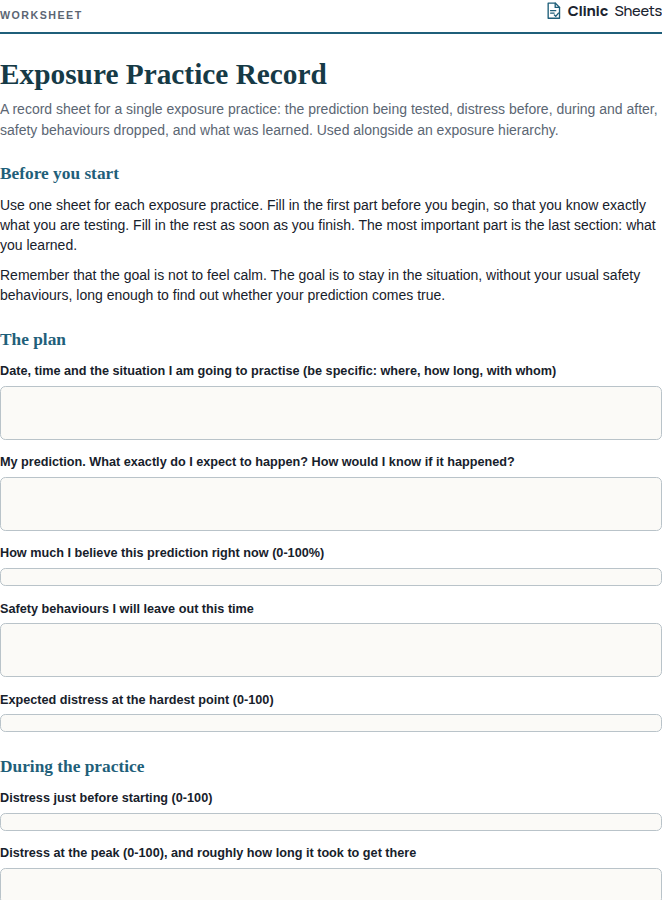
Task: Focus the belief in prediction 0-100% field
Action: click(331, 577)
